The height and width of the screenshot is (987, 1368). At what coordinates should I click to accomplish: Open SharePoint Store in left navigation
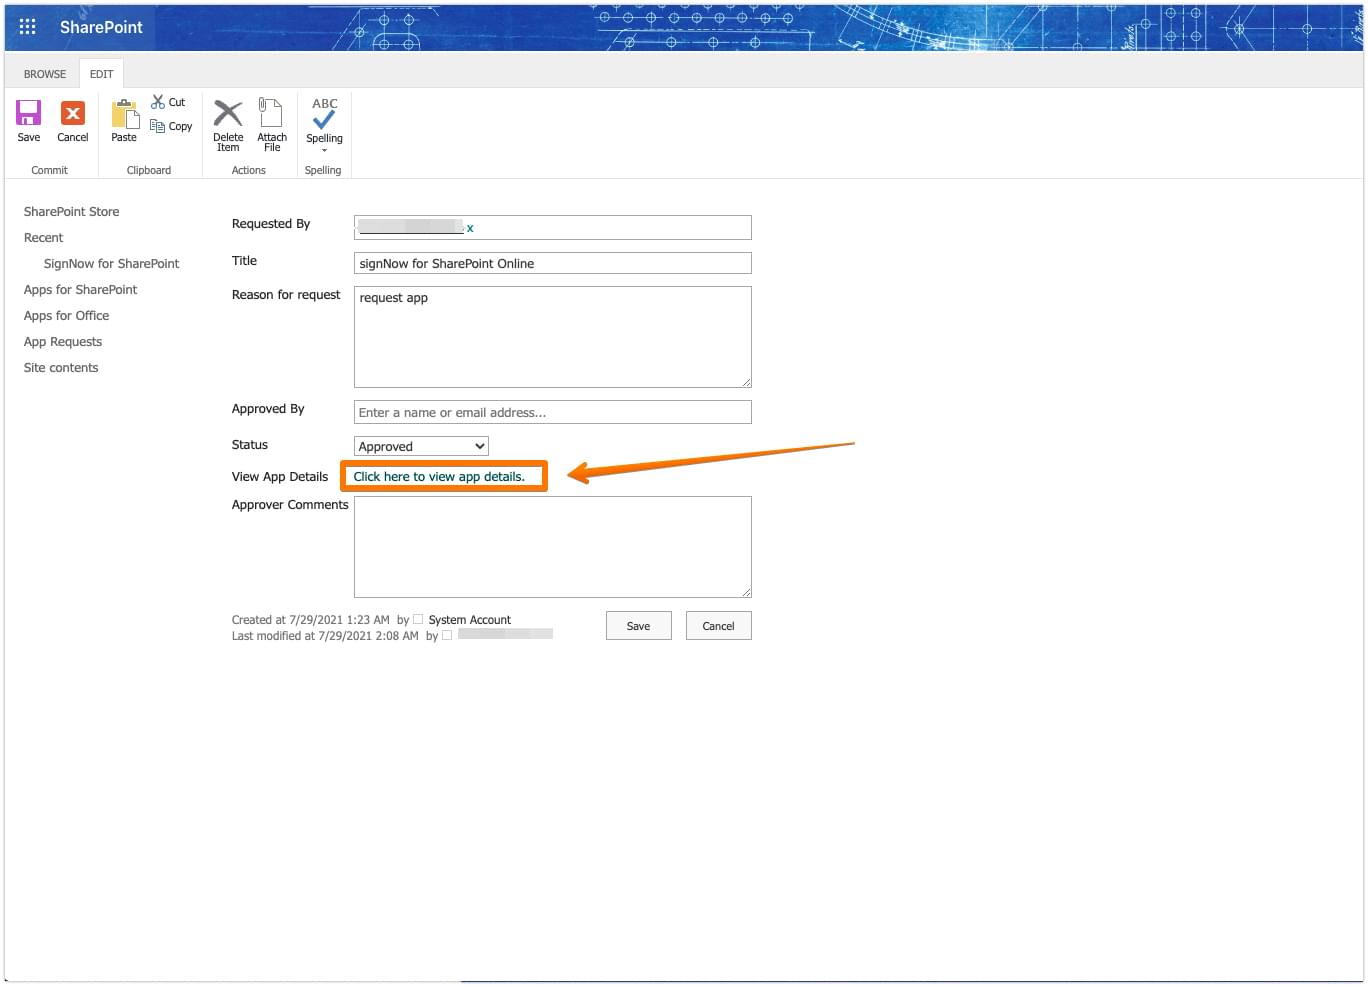click(x=71, y=212)
